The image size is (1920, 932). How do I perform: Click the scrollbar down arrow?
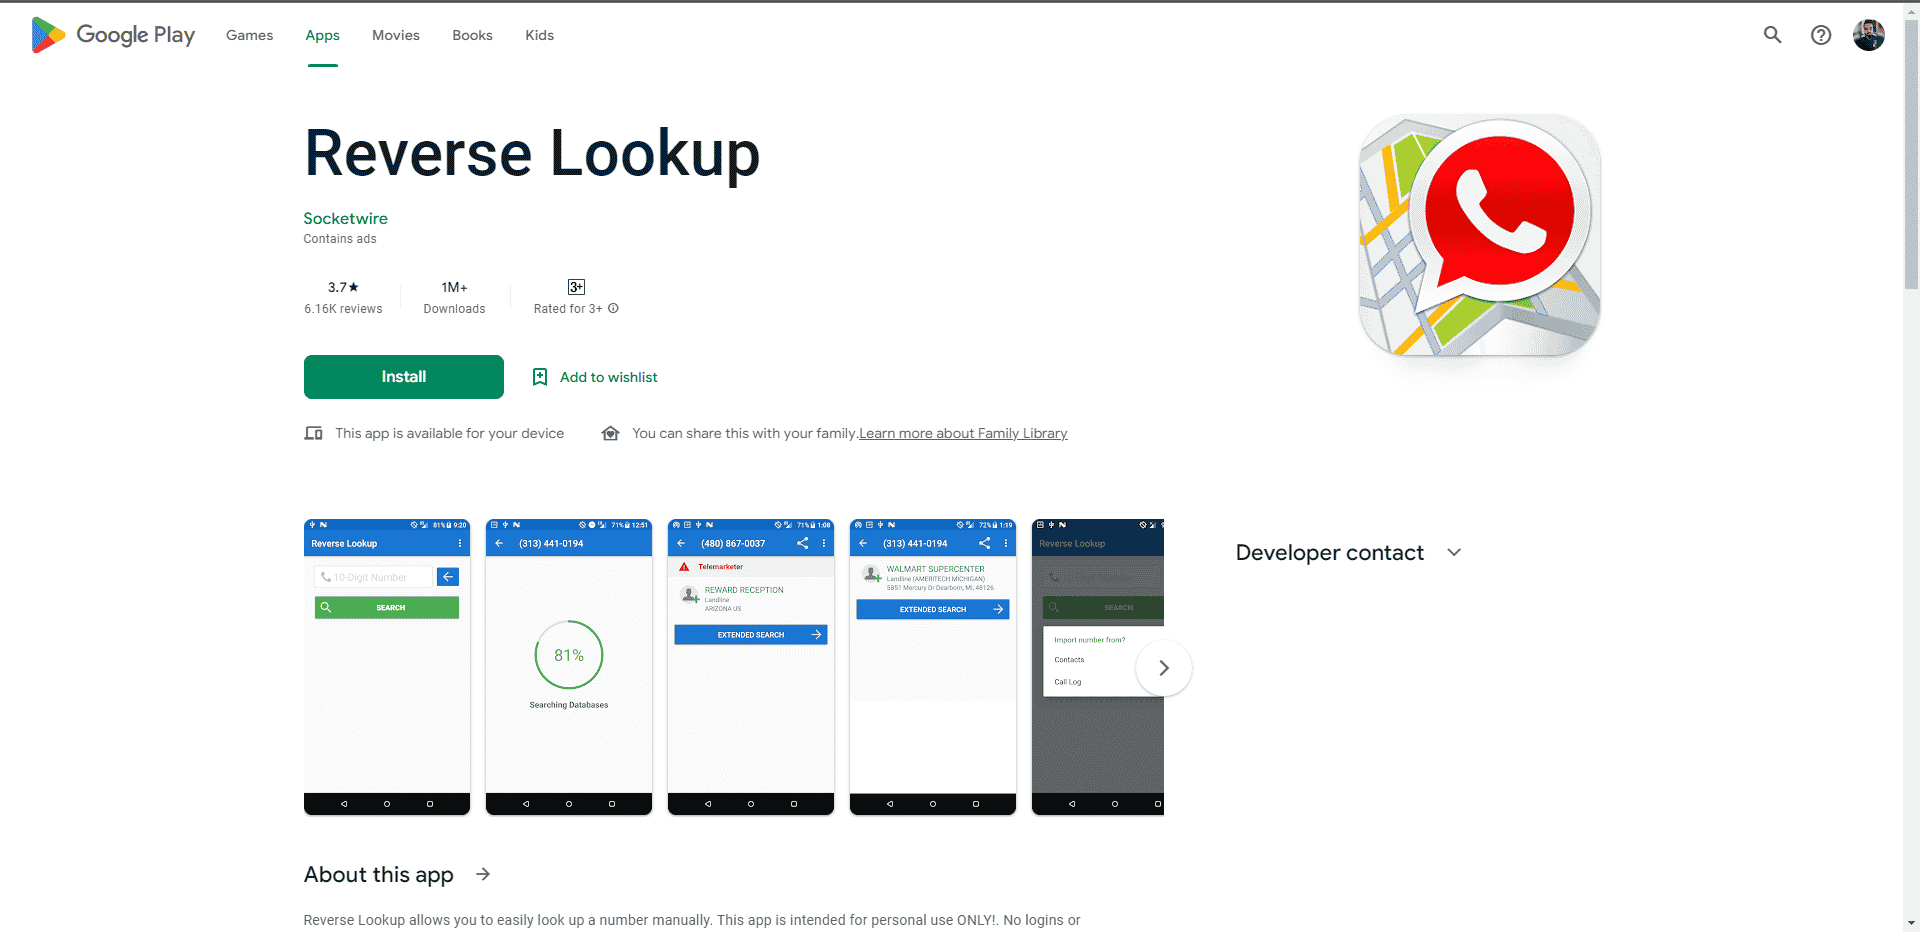[1911, 923]
